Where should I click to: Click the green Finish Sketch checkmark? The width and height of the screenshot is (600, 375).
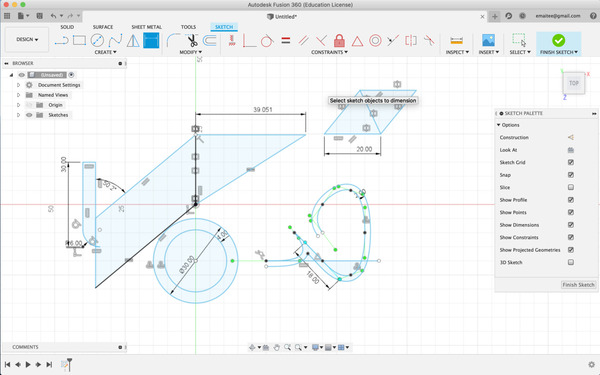tap(558, 40)
